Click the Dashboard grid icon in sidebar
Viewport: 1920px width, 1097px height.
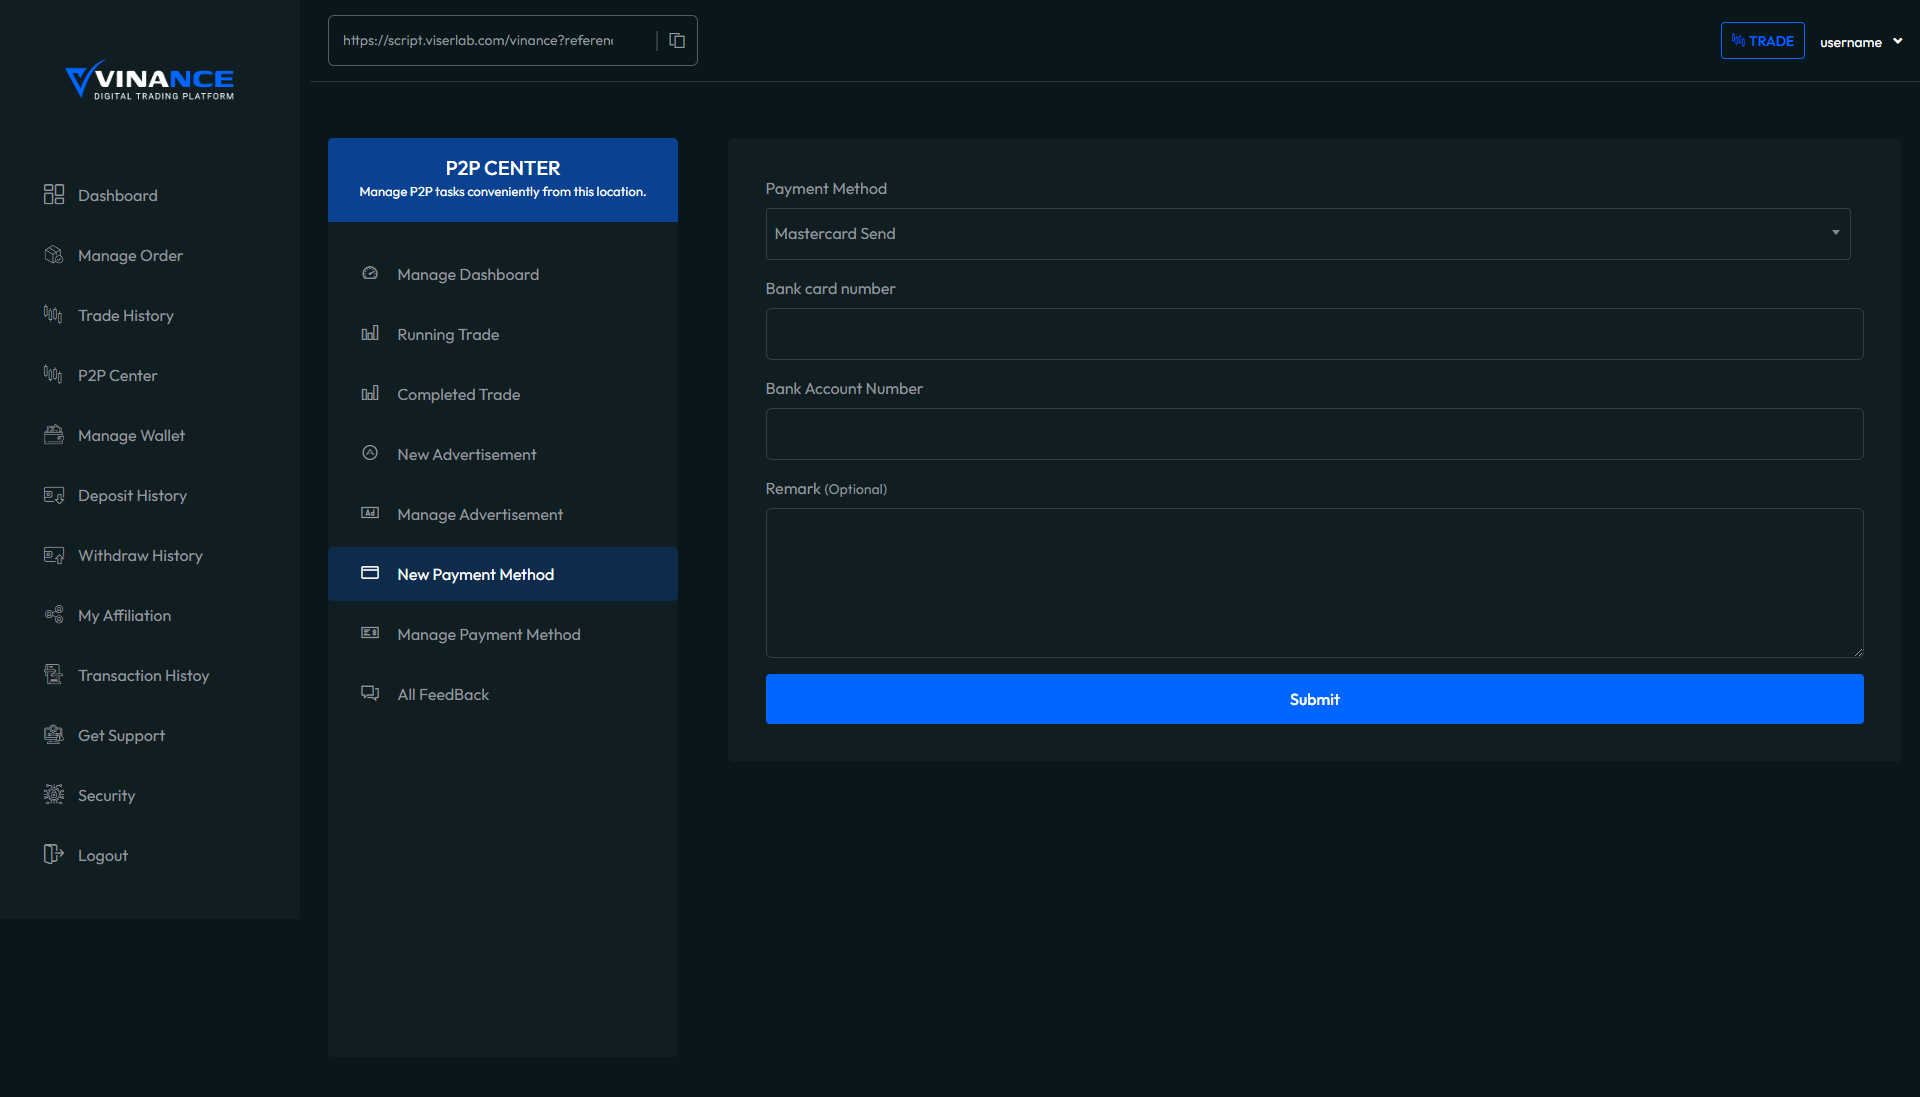click(54, 195)
